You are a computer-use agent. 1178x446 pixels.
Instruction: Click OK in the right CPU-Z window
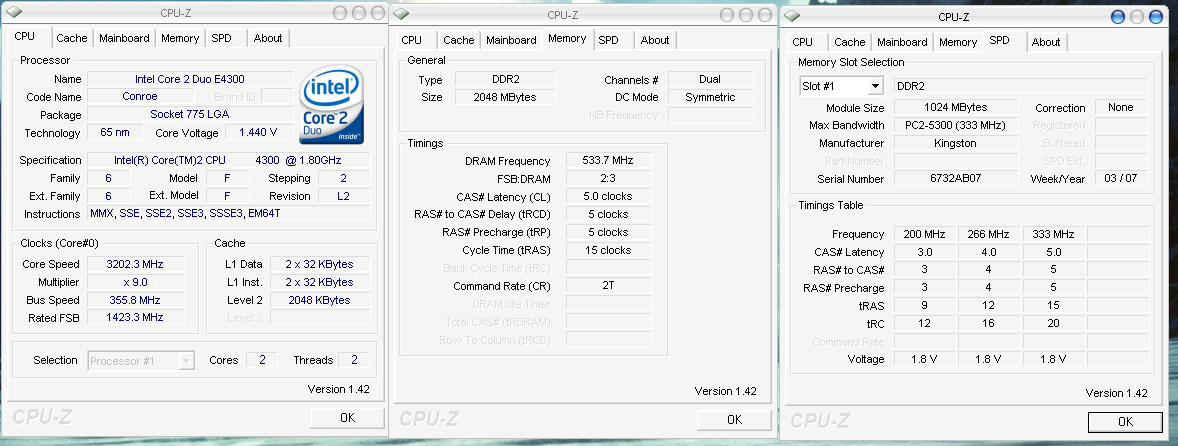click(x=1125, y=422)
